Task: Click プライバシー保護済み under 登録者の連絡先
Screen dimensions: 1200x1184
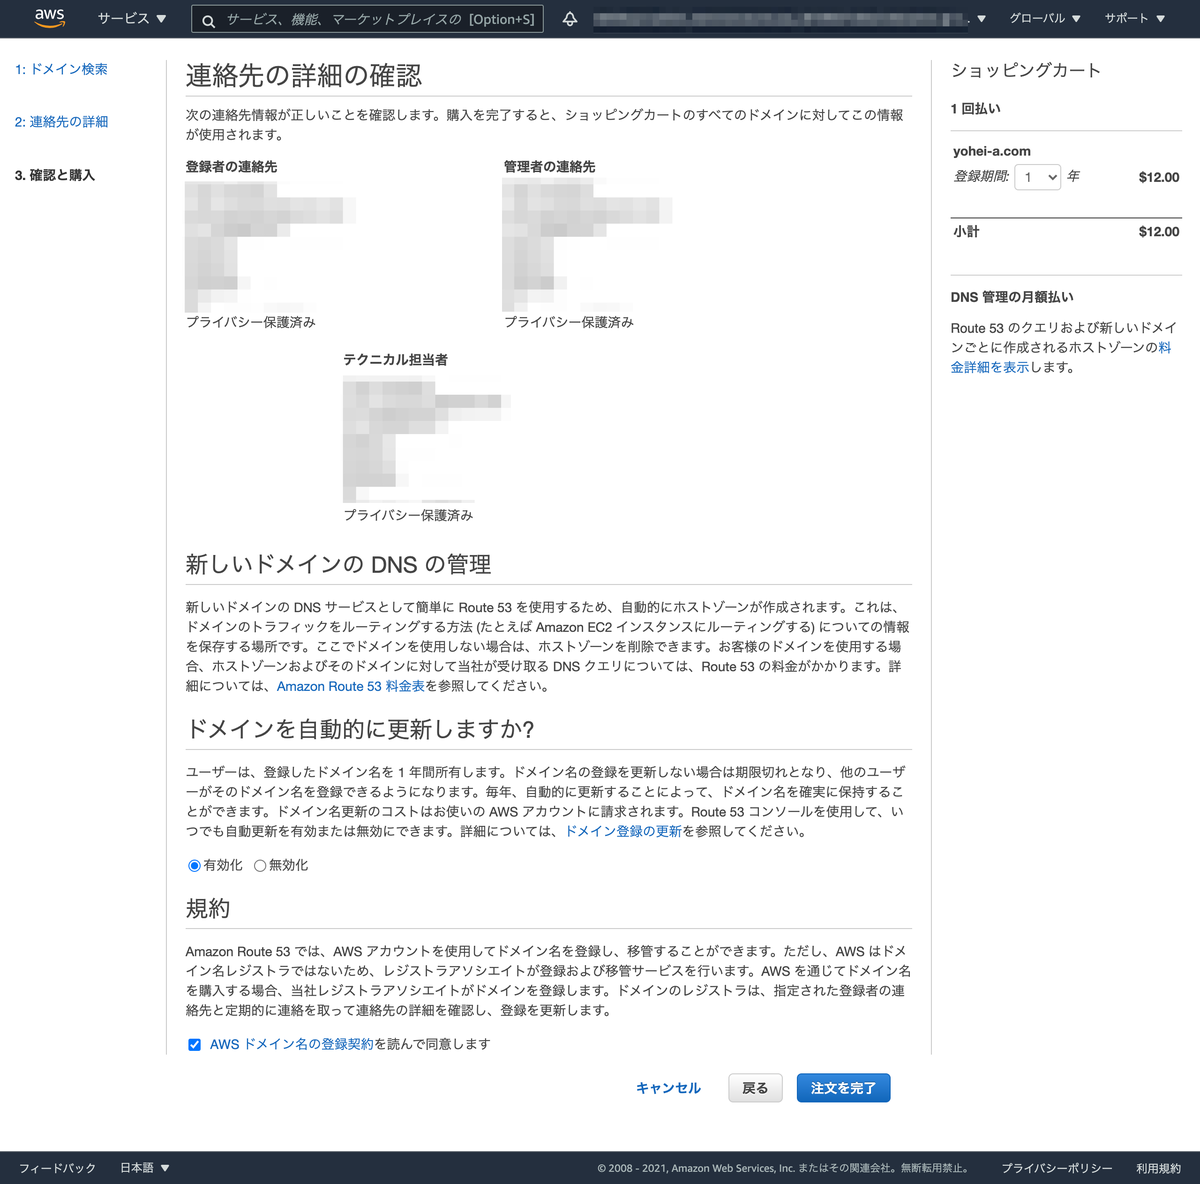Action: click(x=251, y=322)
